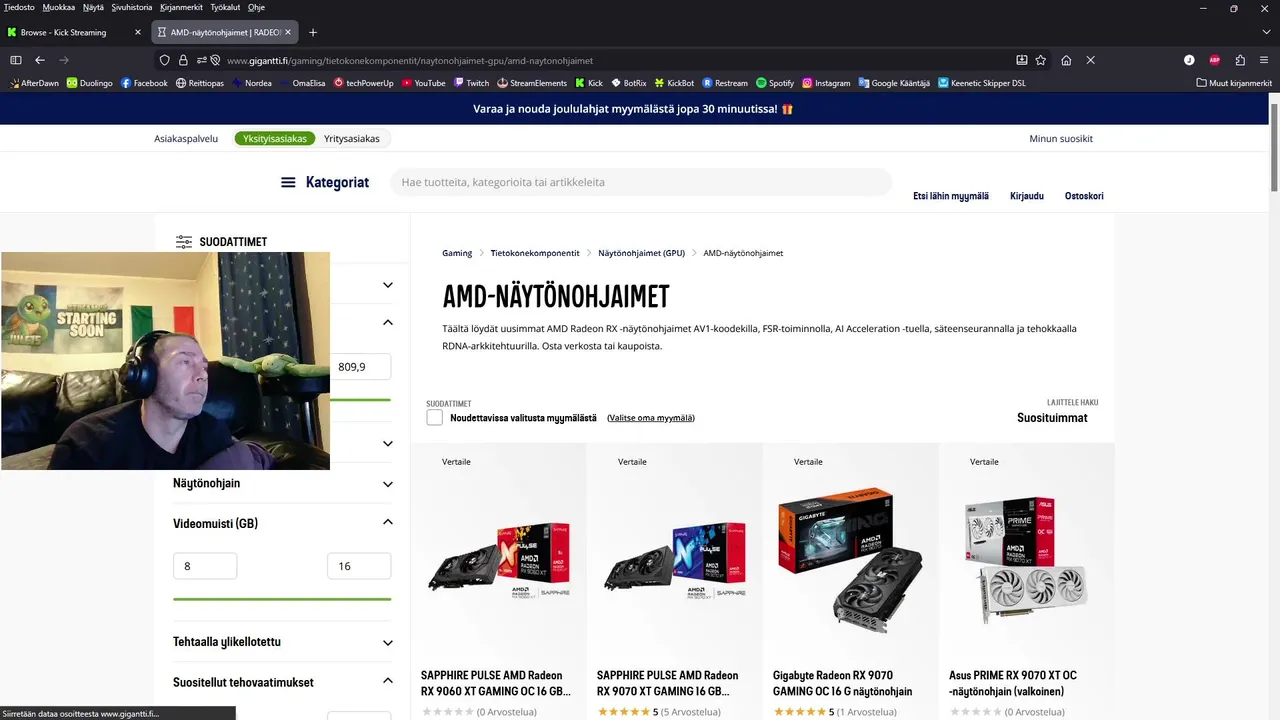Open the Työkalut menu
Image resolution: width=1280 pixels, height=720 pixels.
tap(225, 7)
